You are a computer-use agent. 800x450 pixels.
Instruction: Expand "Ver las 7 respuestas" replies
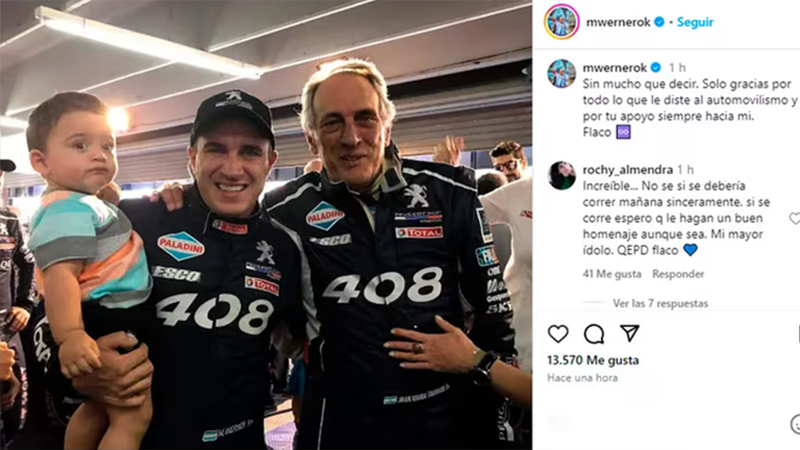660,303
